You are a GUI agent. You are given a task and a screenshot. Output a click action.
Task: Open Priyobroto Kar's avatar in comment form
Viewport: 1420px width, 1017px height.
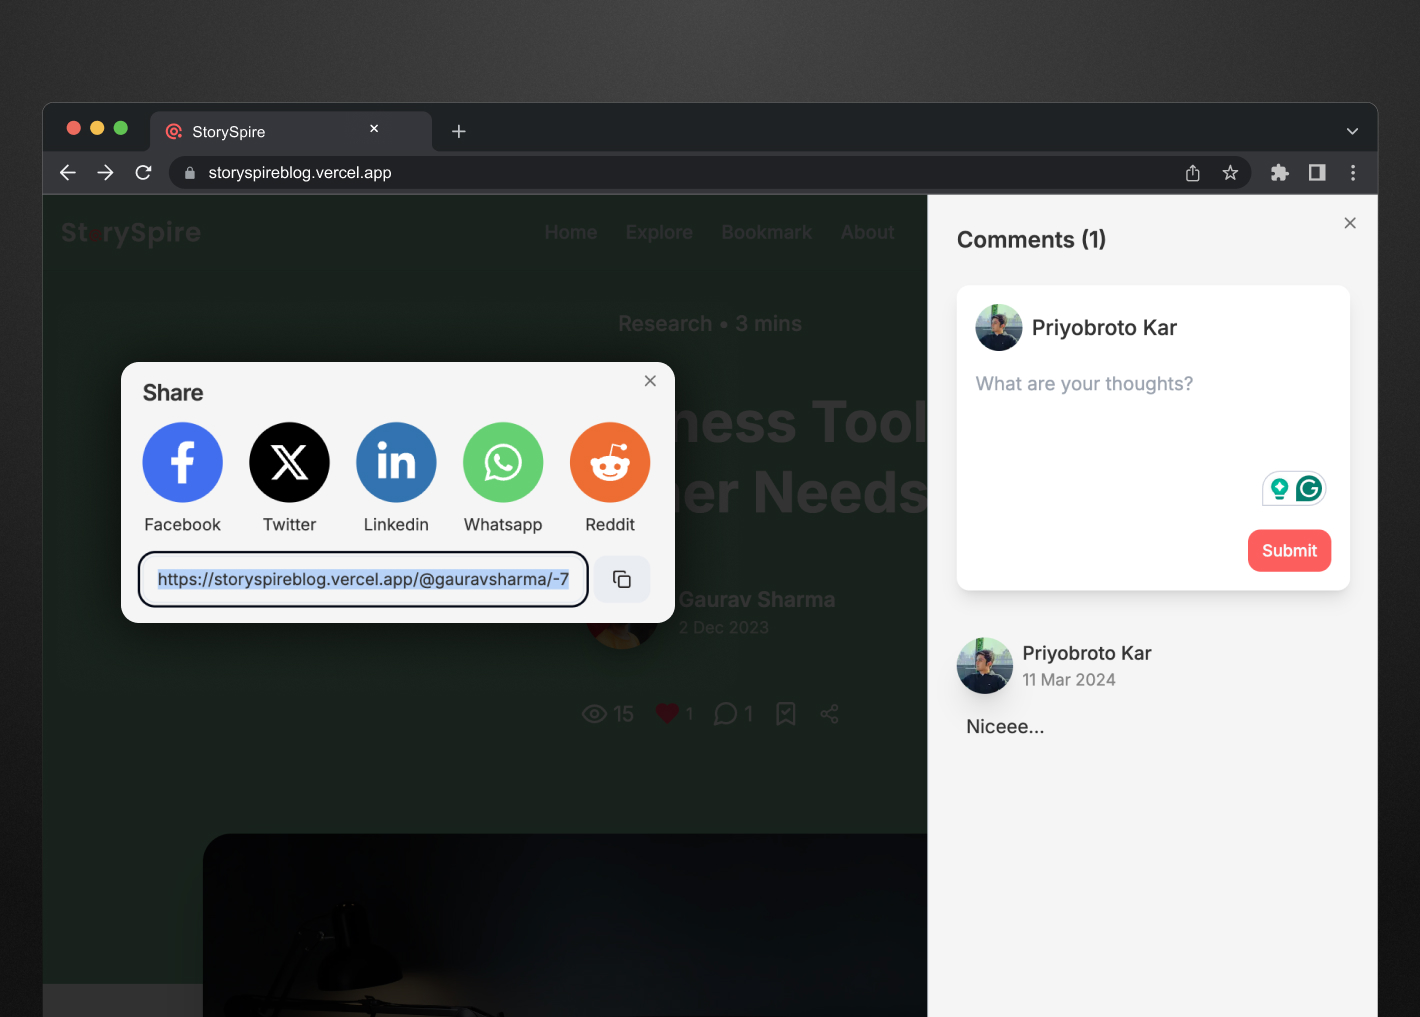click(999, 328)
